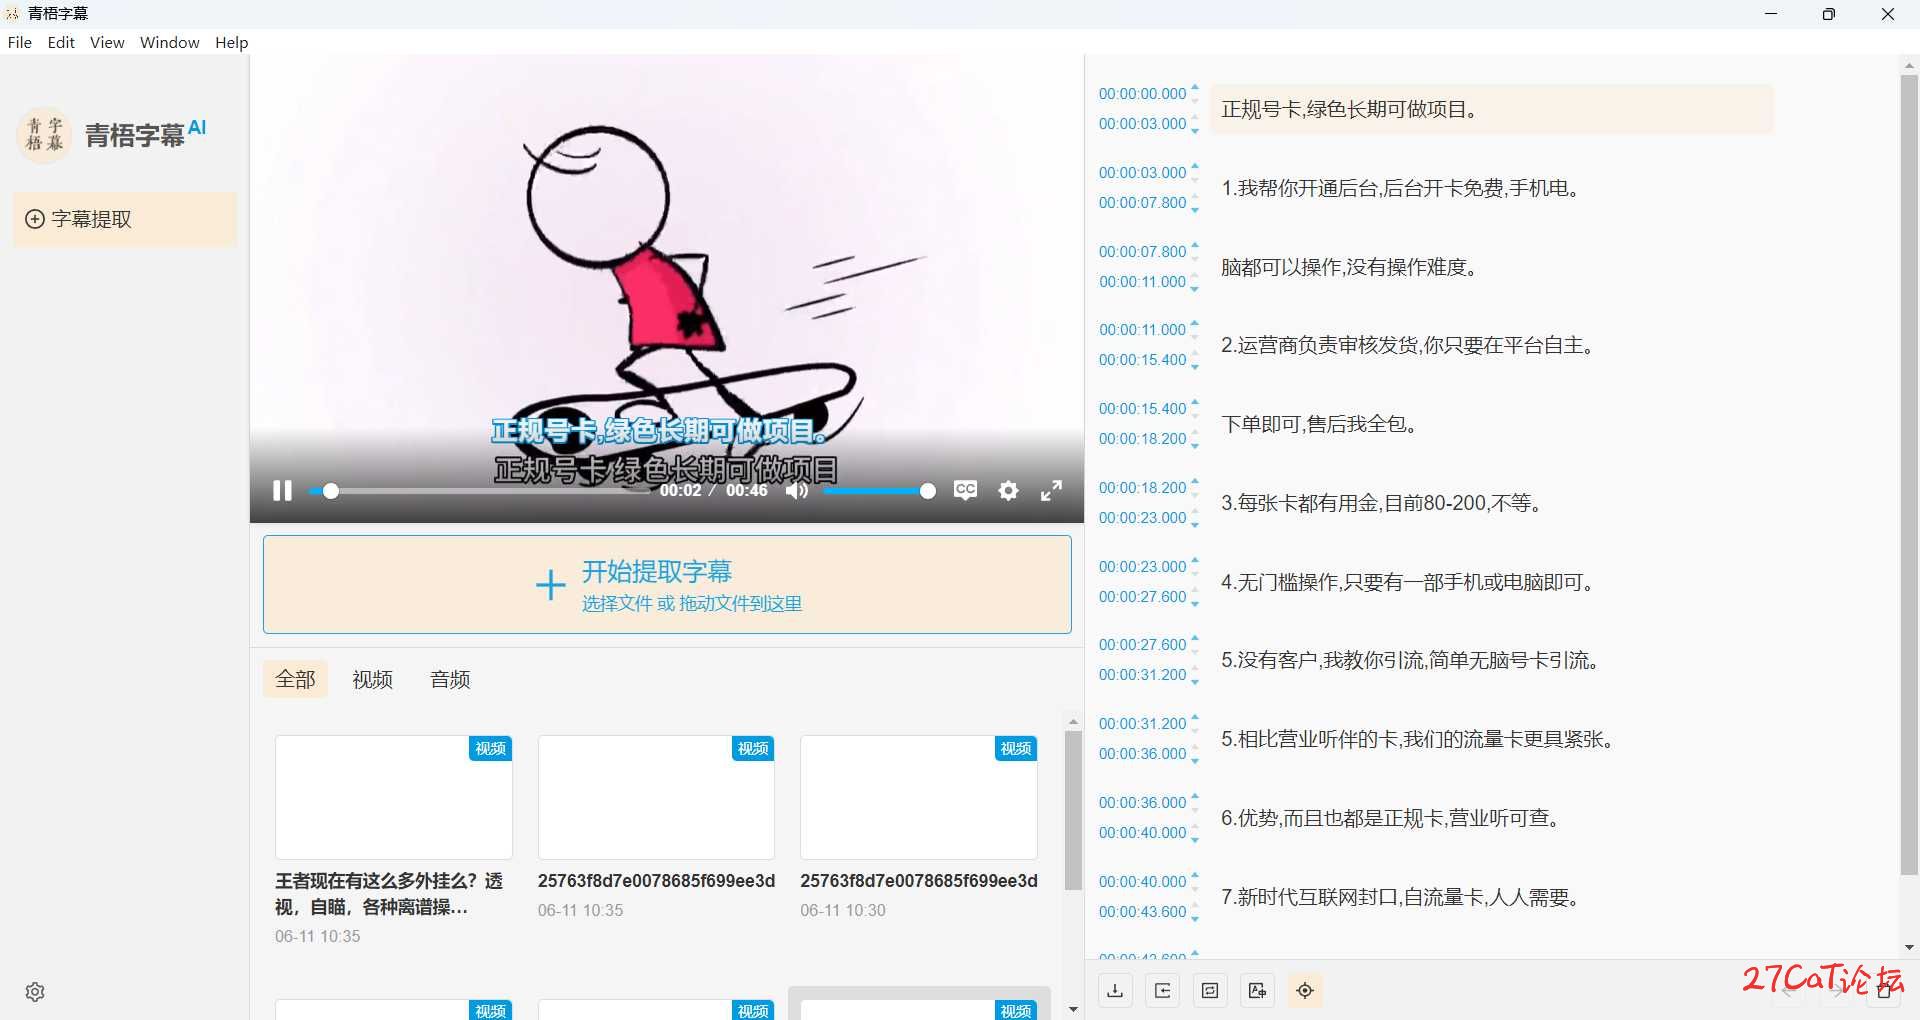Click the download subtitles icon in bottom toolbar
This screenshot has width=1920, height=1020.
[x=1115, y=990]
